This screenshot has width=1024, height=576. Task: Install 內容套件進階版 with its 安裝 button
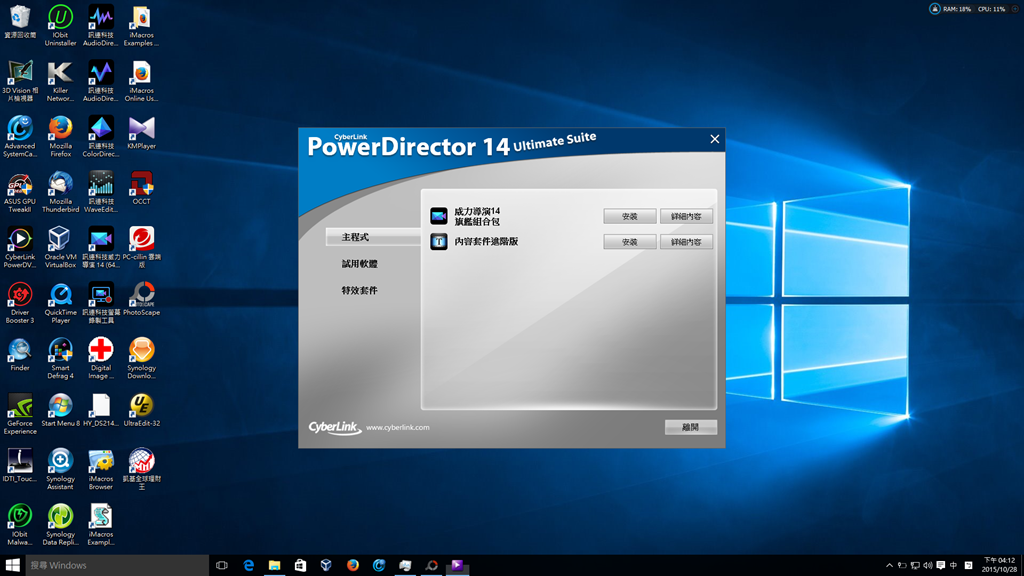[630, 242]
